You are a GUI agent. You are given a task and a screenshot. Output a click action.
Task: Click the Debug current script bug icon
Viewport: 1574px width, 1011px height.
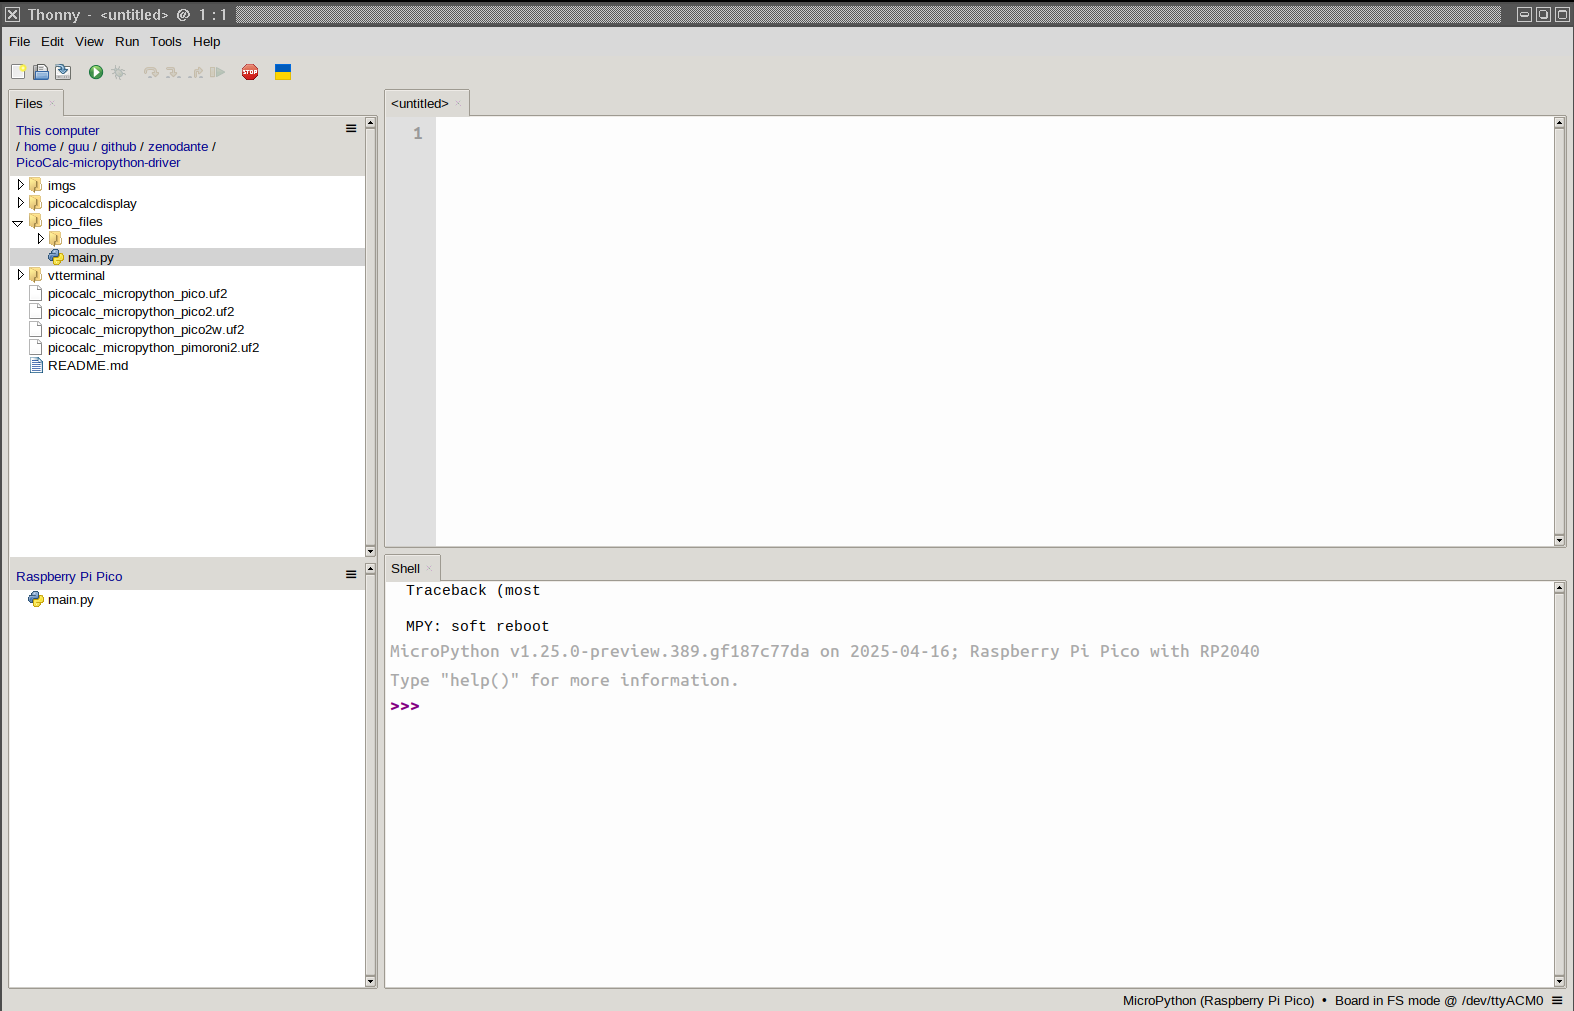coord(119,72)
